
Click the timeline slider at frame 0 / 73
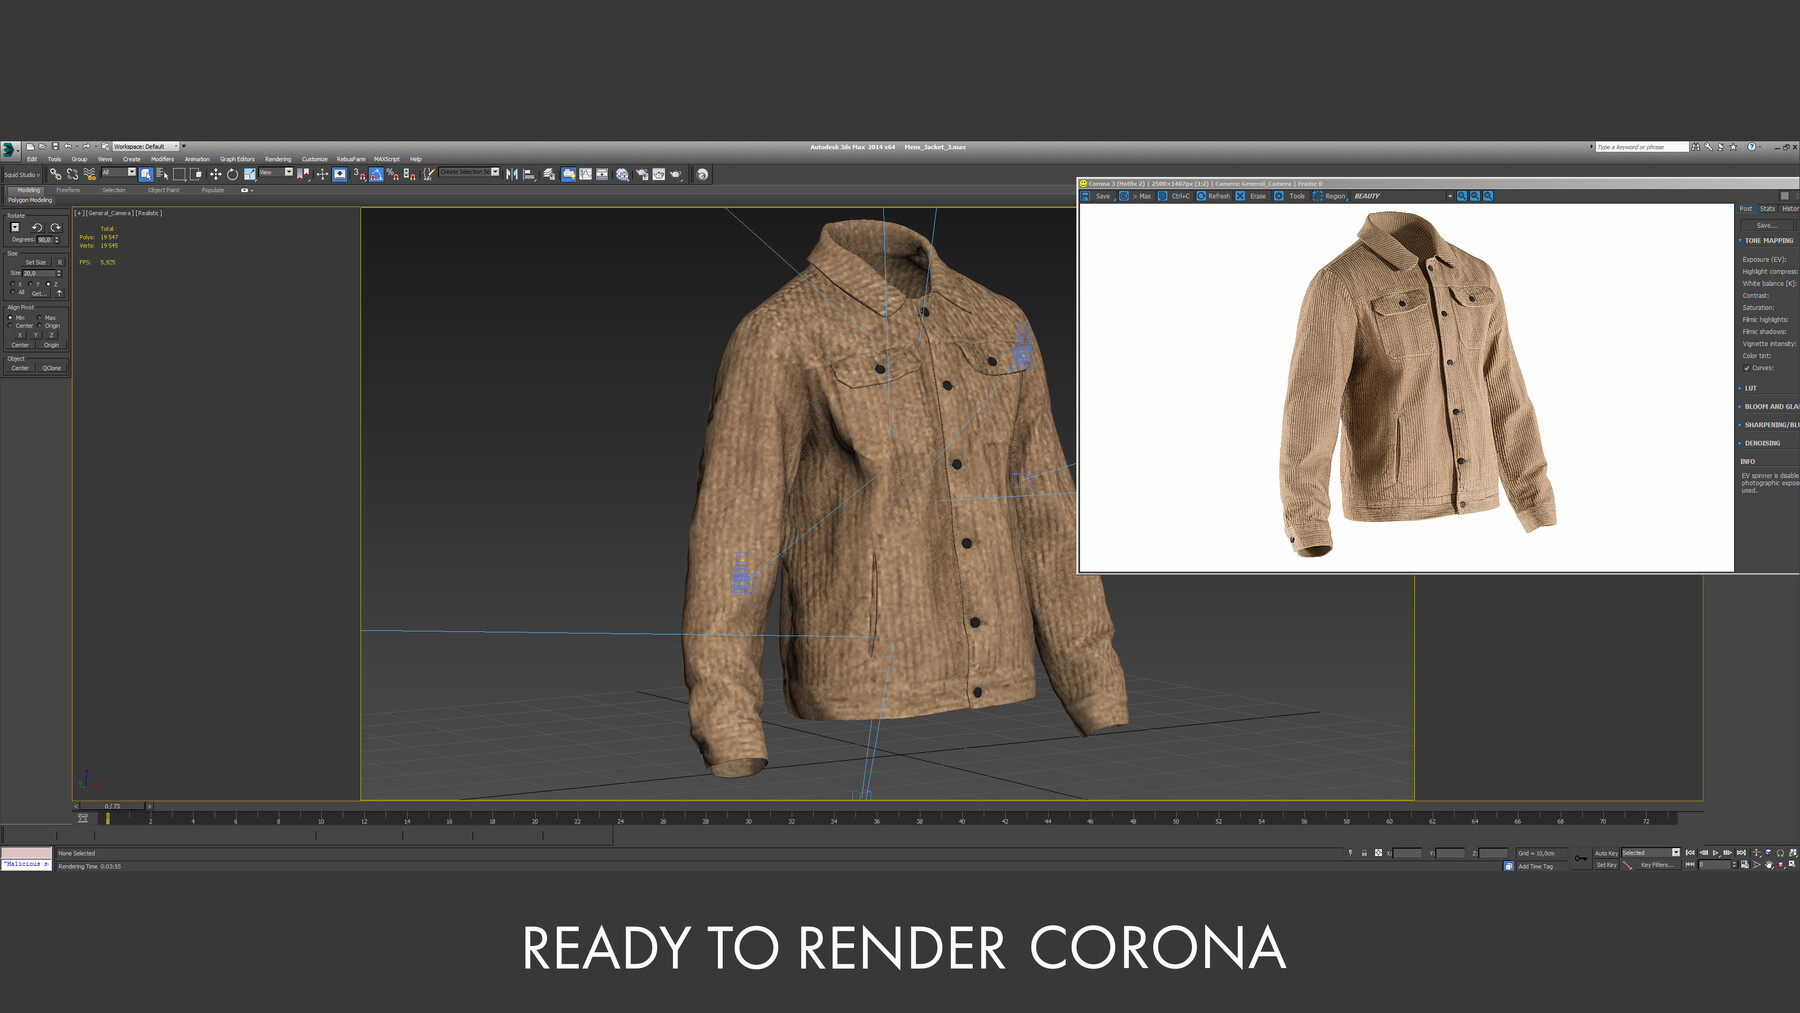click(x=112, y=806)
